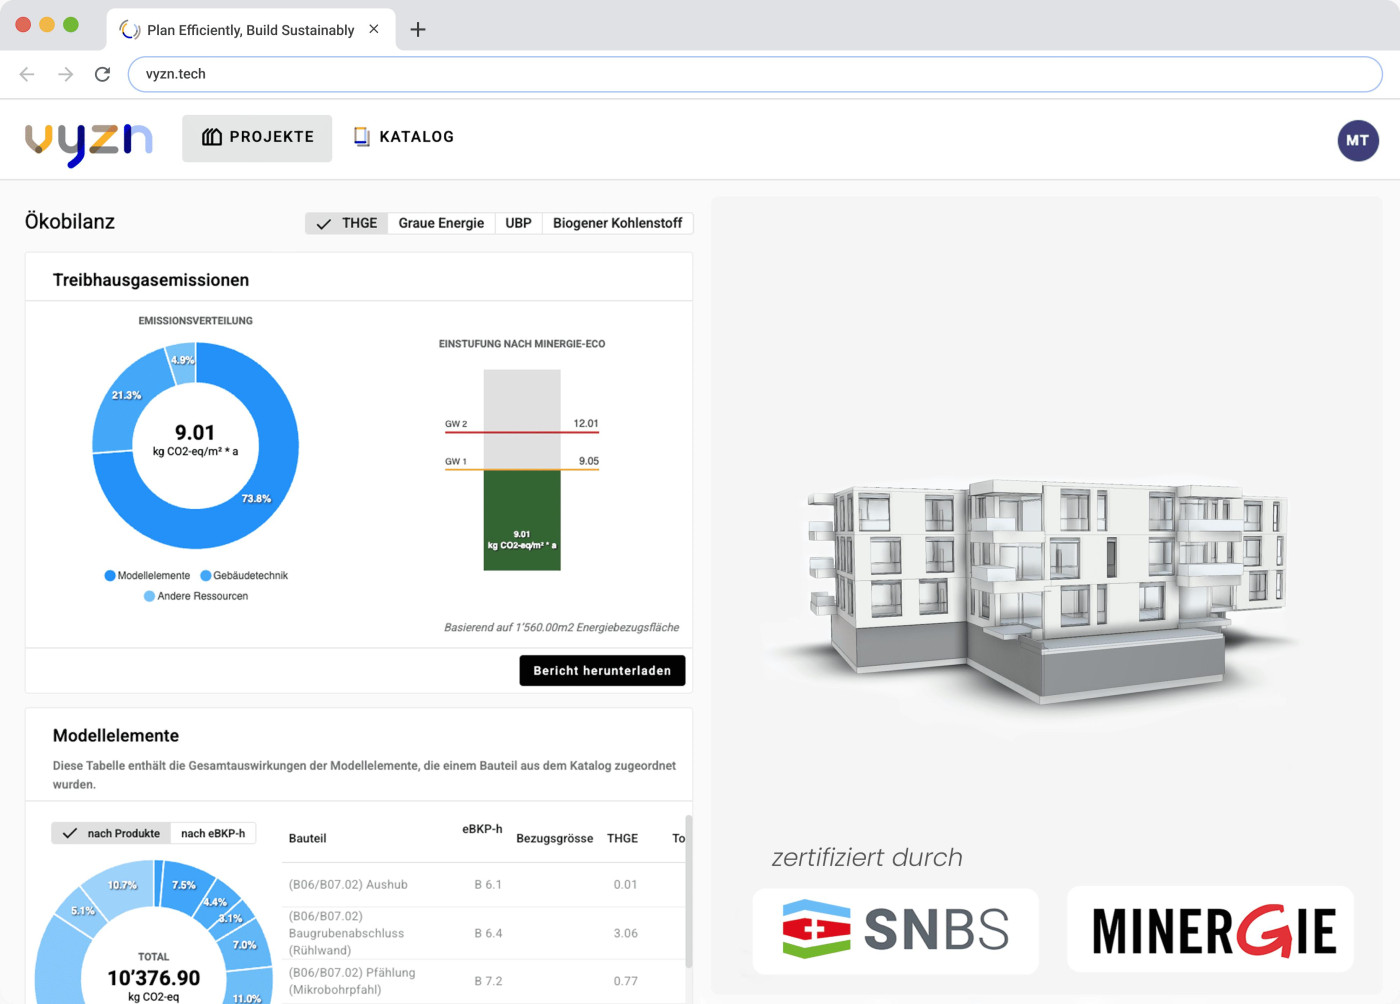This screenshot has width=1400, height=1004.
Task: Toggle Gebäudetechnik legend entry
Action: click(x=244, y=576)
